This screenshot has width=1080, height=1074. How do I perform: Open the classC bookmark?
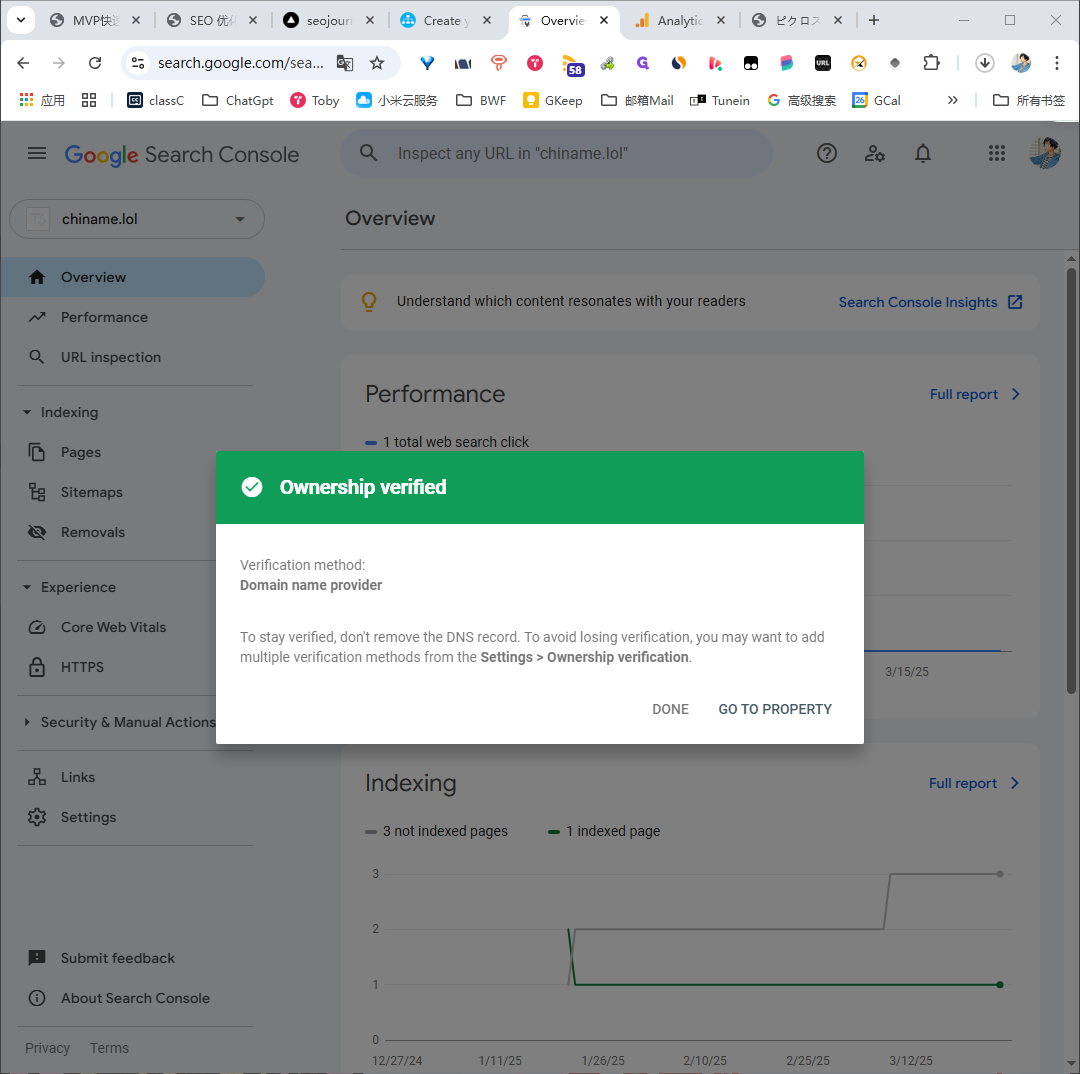click(x=156, y=101)
